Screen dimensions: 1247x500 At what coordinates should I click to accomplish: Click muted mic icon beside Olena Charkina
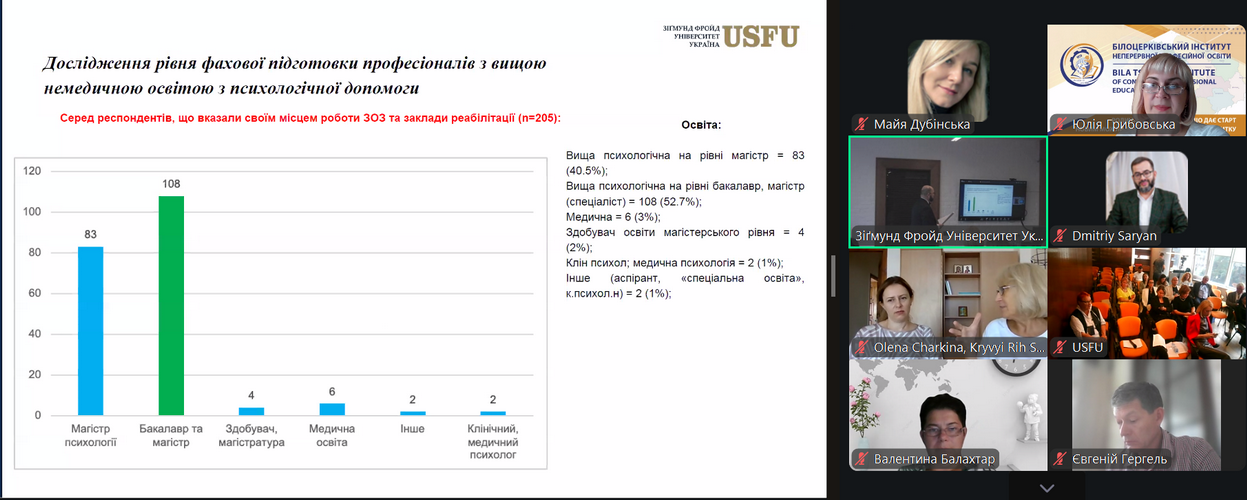point(861,348)
